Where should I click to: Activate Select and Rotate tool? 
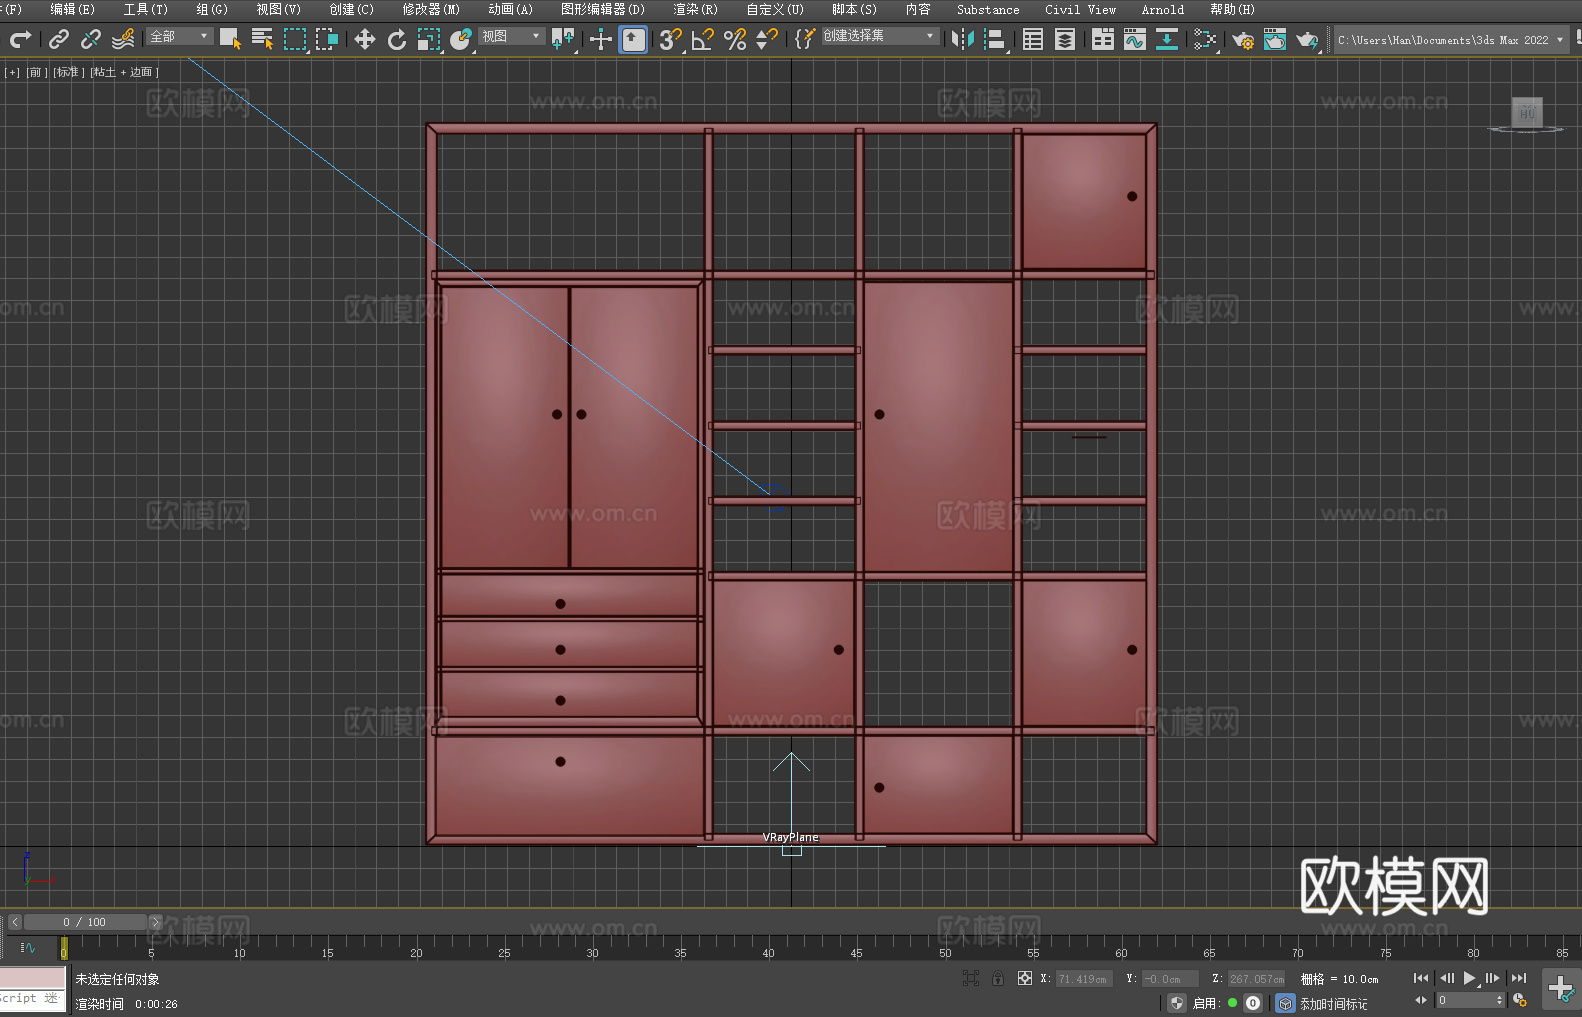(x=397, y=39)
